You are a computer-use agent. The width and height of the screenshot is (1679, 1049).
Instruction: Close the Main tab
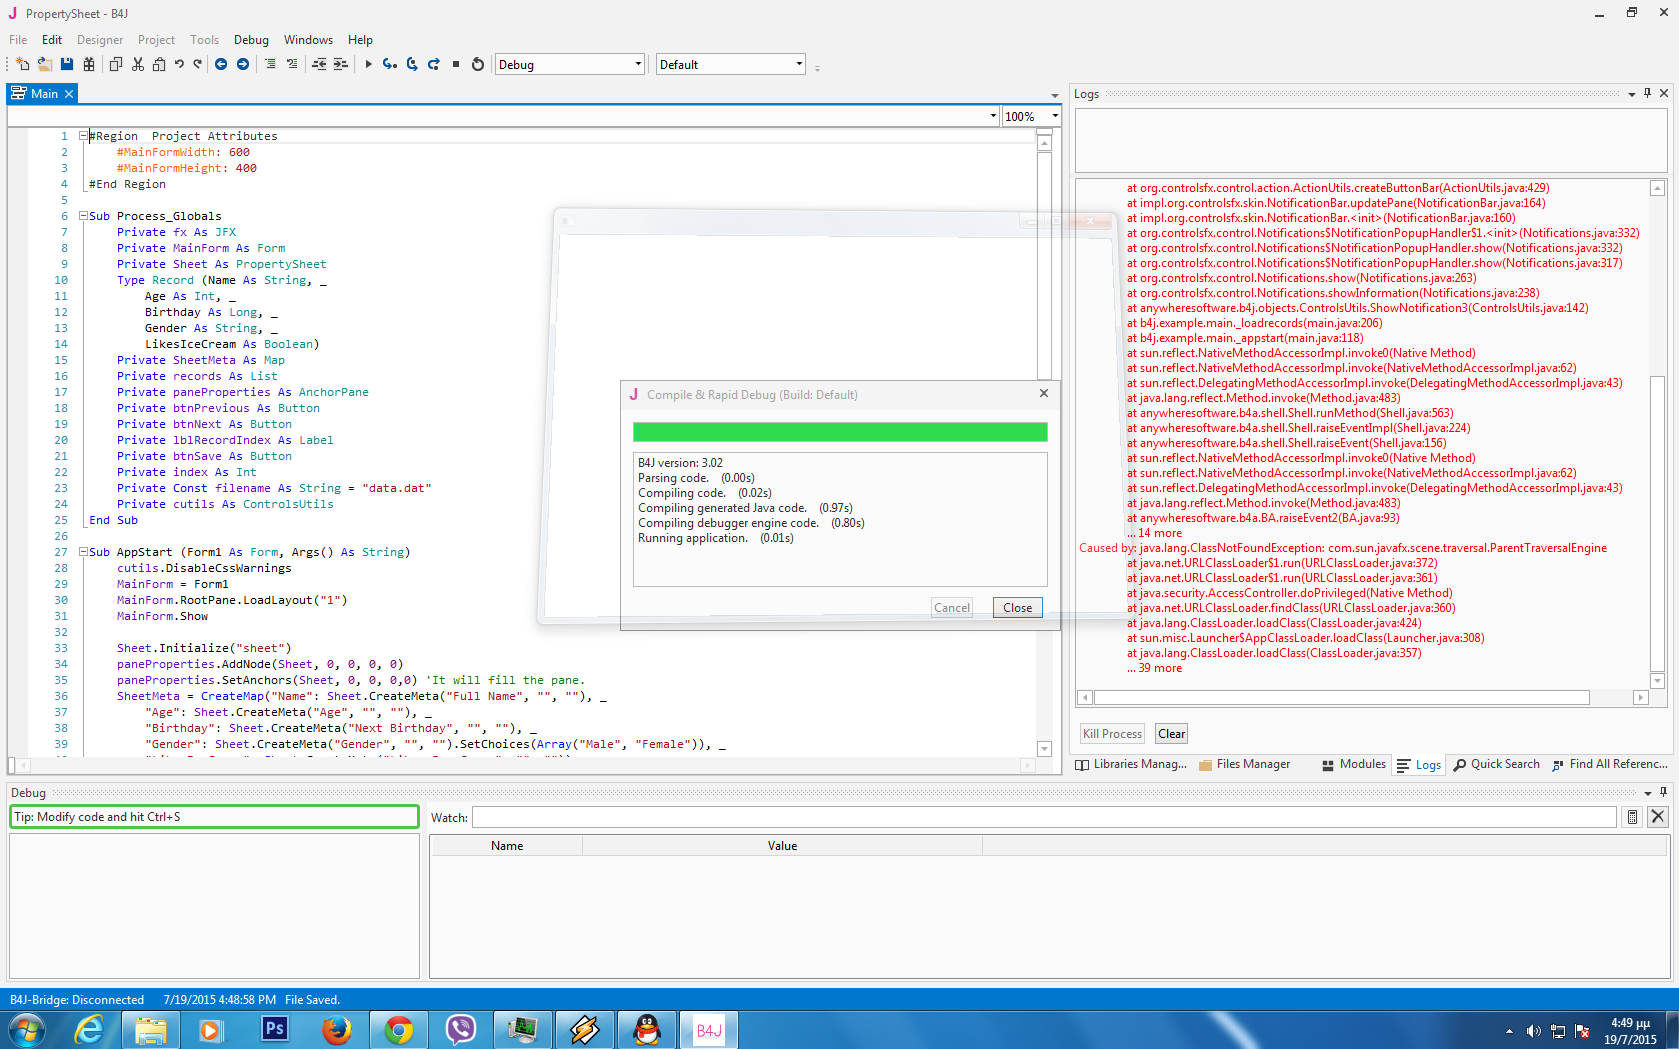tap(69, 94)
